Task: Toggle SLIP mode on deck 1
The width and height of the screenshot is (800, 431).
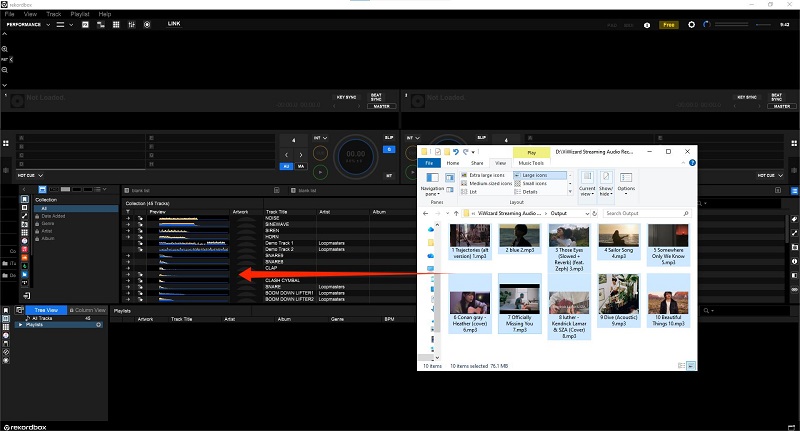Action: [x=389, y=138]
